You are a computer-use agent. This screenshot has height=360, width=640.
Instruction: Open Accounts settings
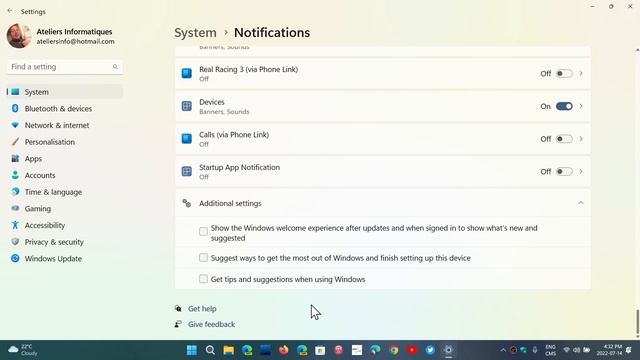(x=40, y=176)
